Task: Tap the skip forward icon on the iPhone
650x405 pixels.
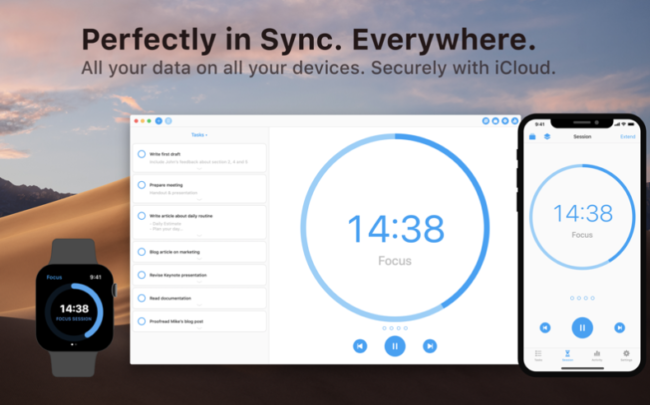Action: pos(619,327)
